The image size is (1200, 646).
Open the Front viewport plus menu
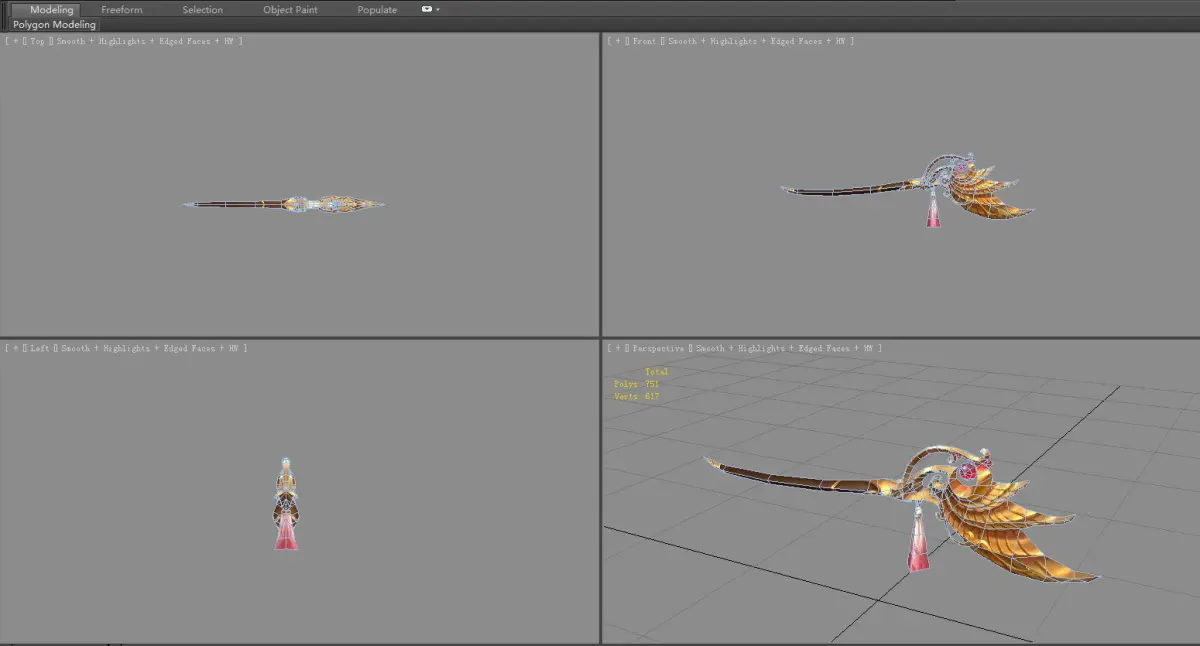(617, 41)
